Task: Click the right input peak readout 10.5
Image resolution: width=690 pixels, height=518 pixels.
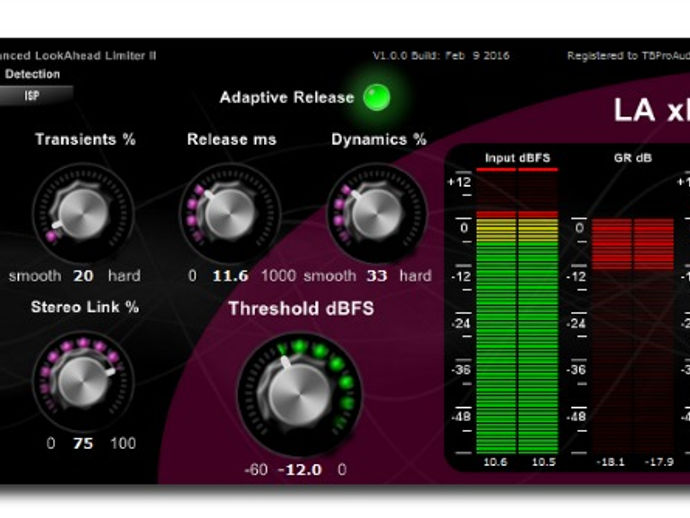Action: [543, 462]
